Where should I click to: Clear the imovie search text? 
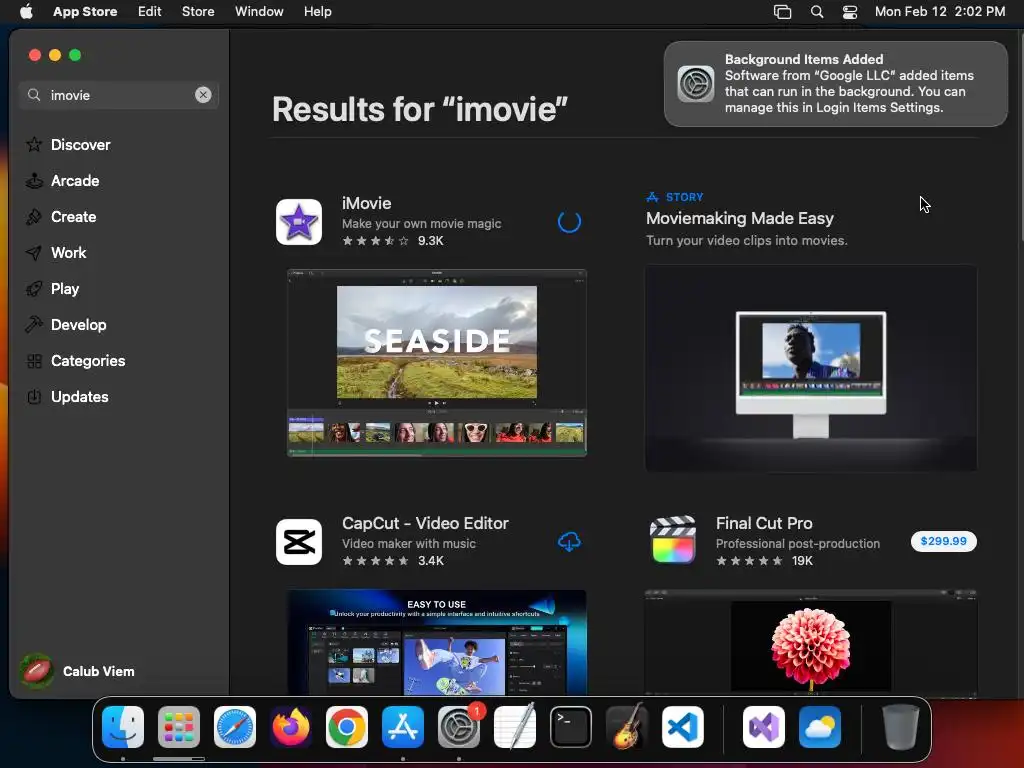(x=203, y=95)
